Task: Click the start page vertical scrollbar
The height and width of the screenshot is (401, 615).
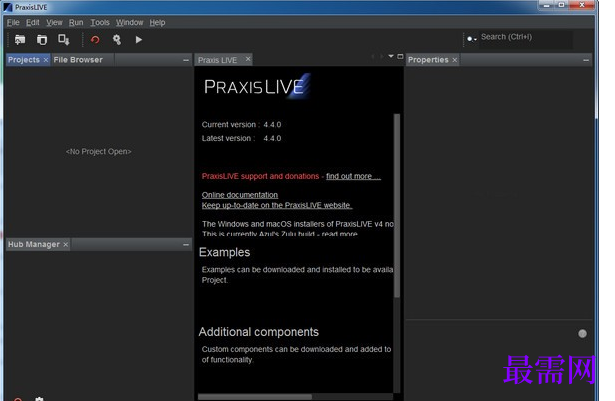Action: tap(397, 205)
